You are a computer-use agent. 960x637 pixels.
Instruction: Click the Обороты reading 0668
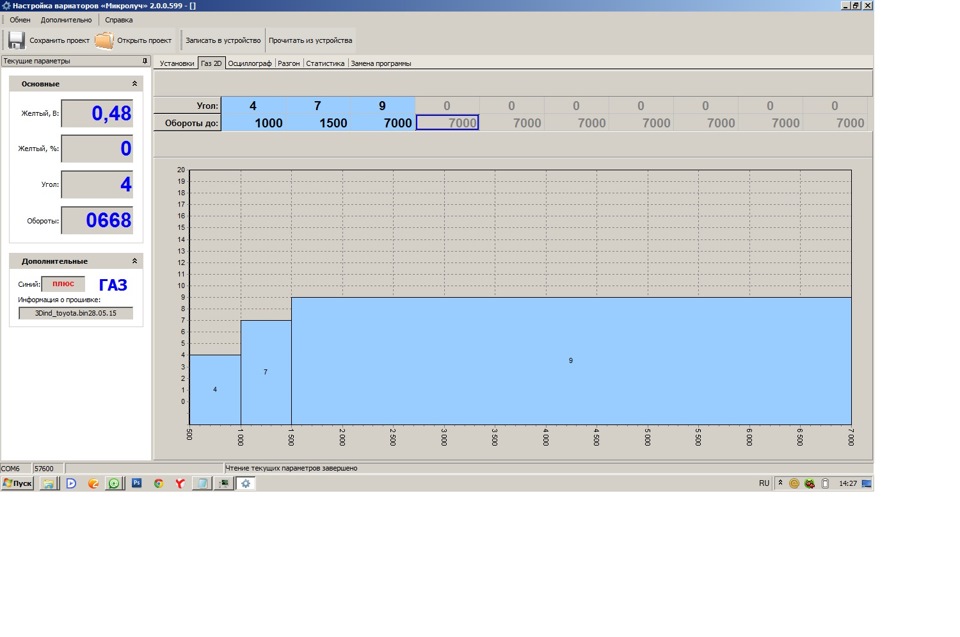click(97, 220)
